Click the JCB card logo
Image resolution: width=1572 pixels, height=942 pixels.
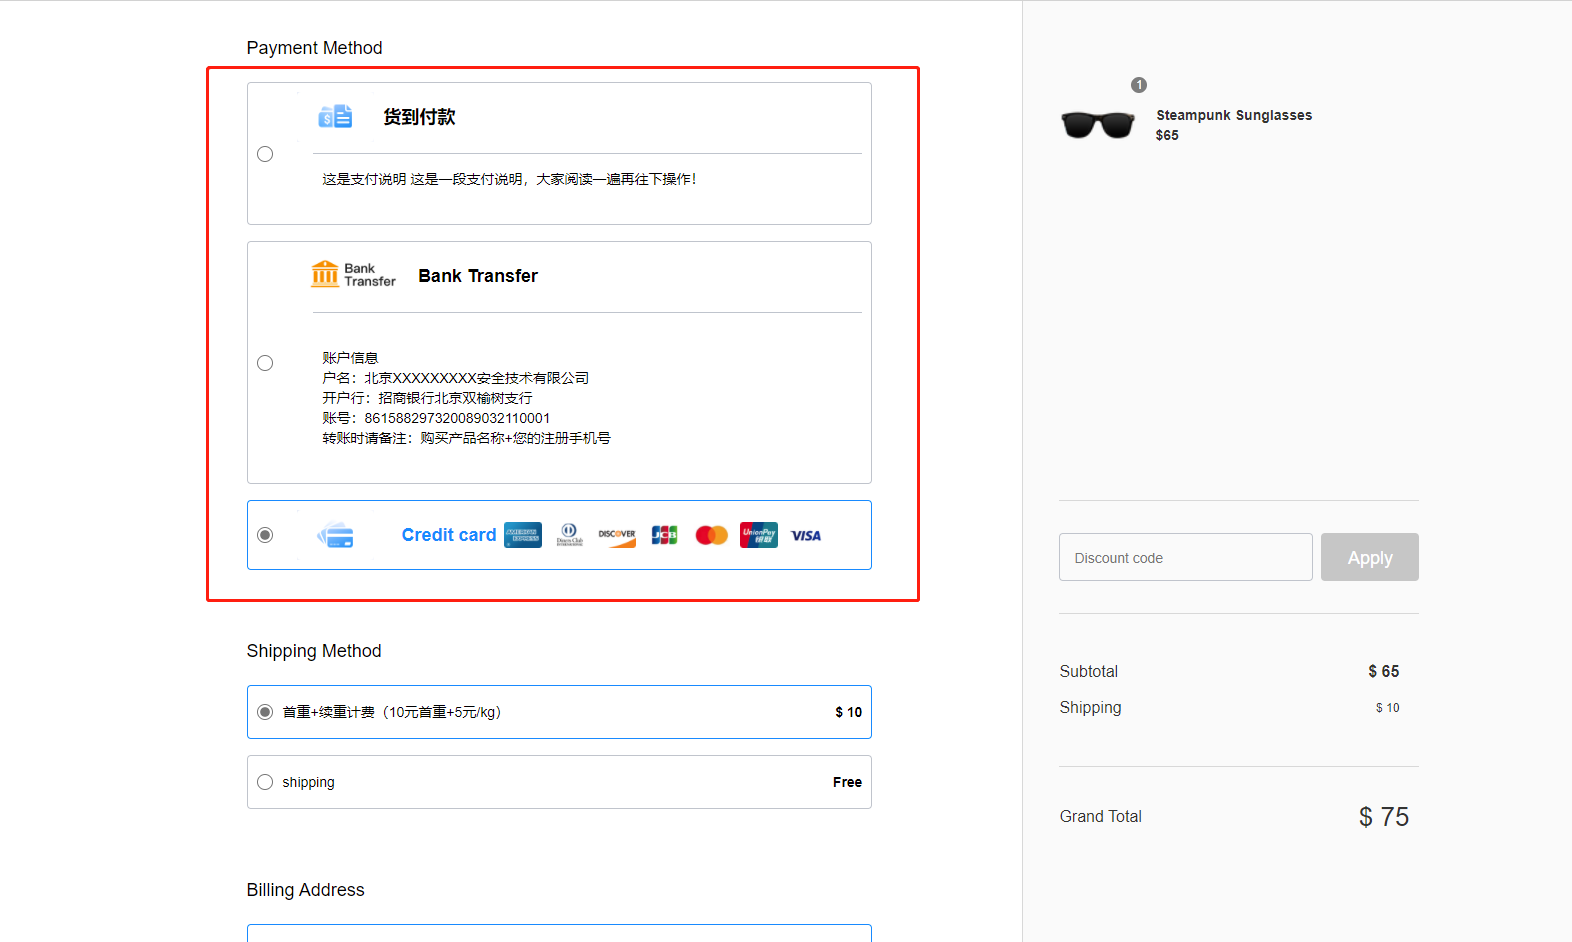point(664,535)
